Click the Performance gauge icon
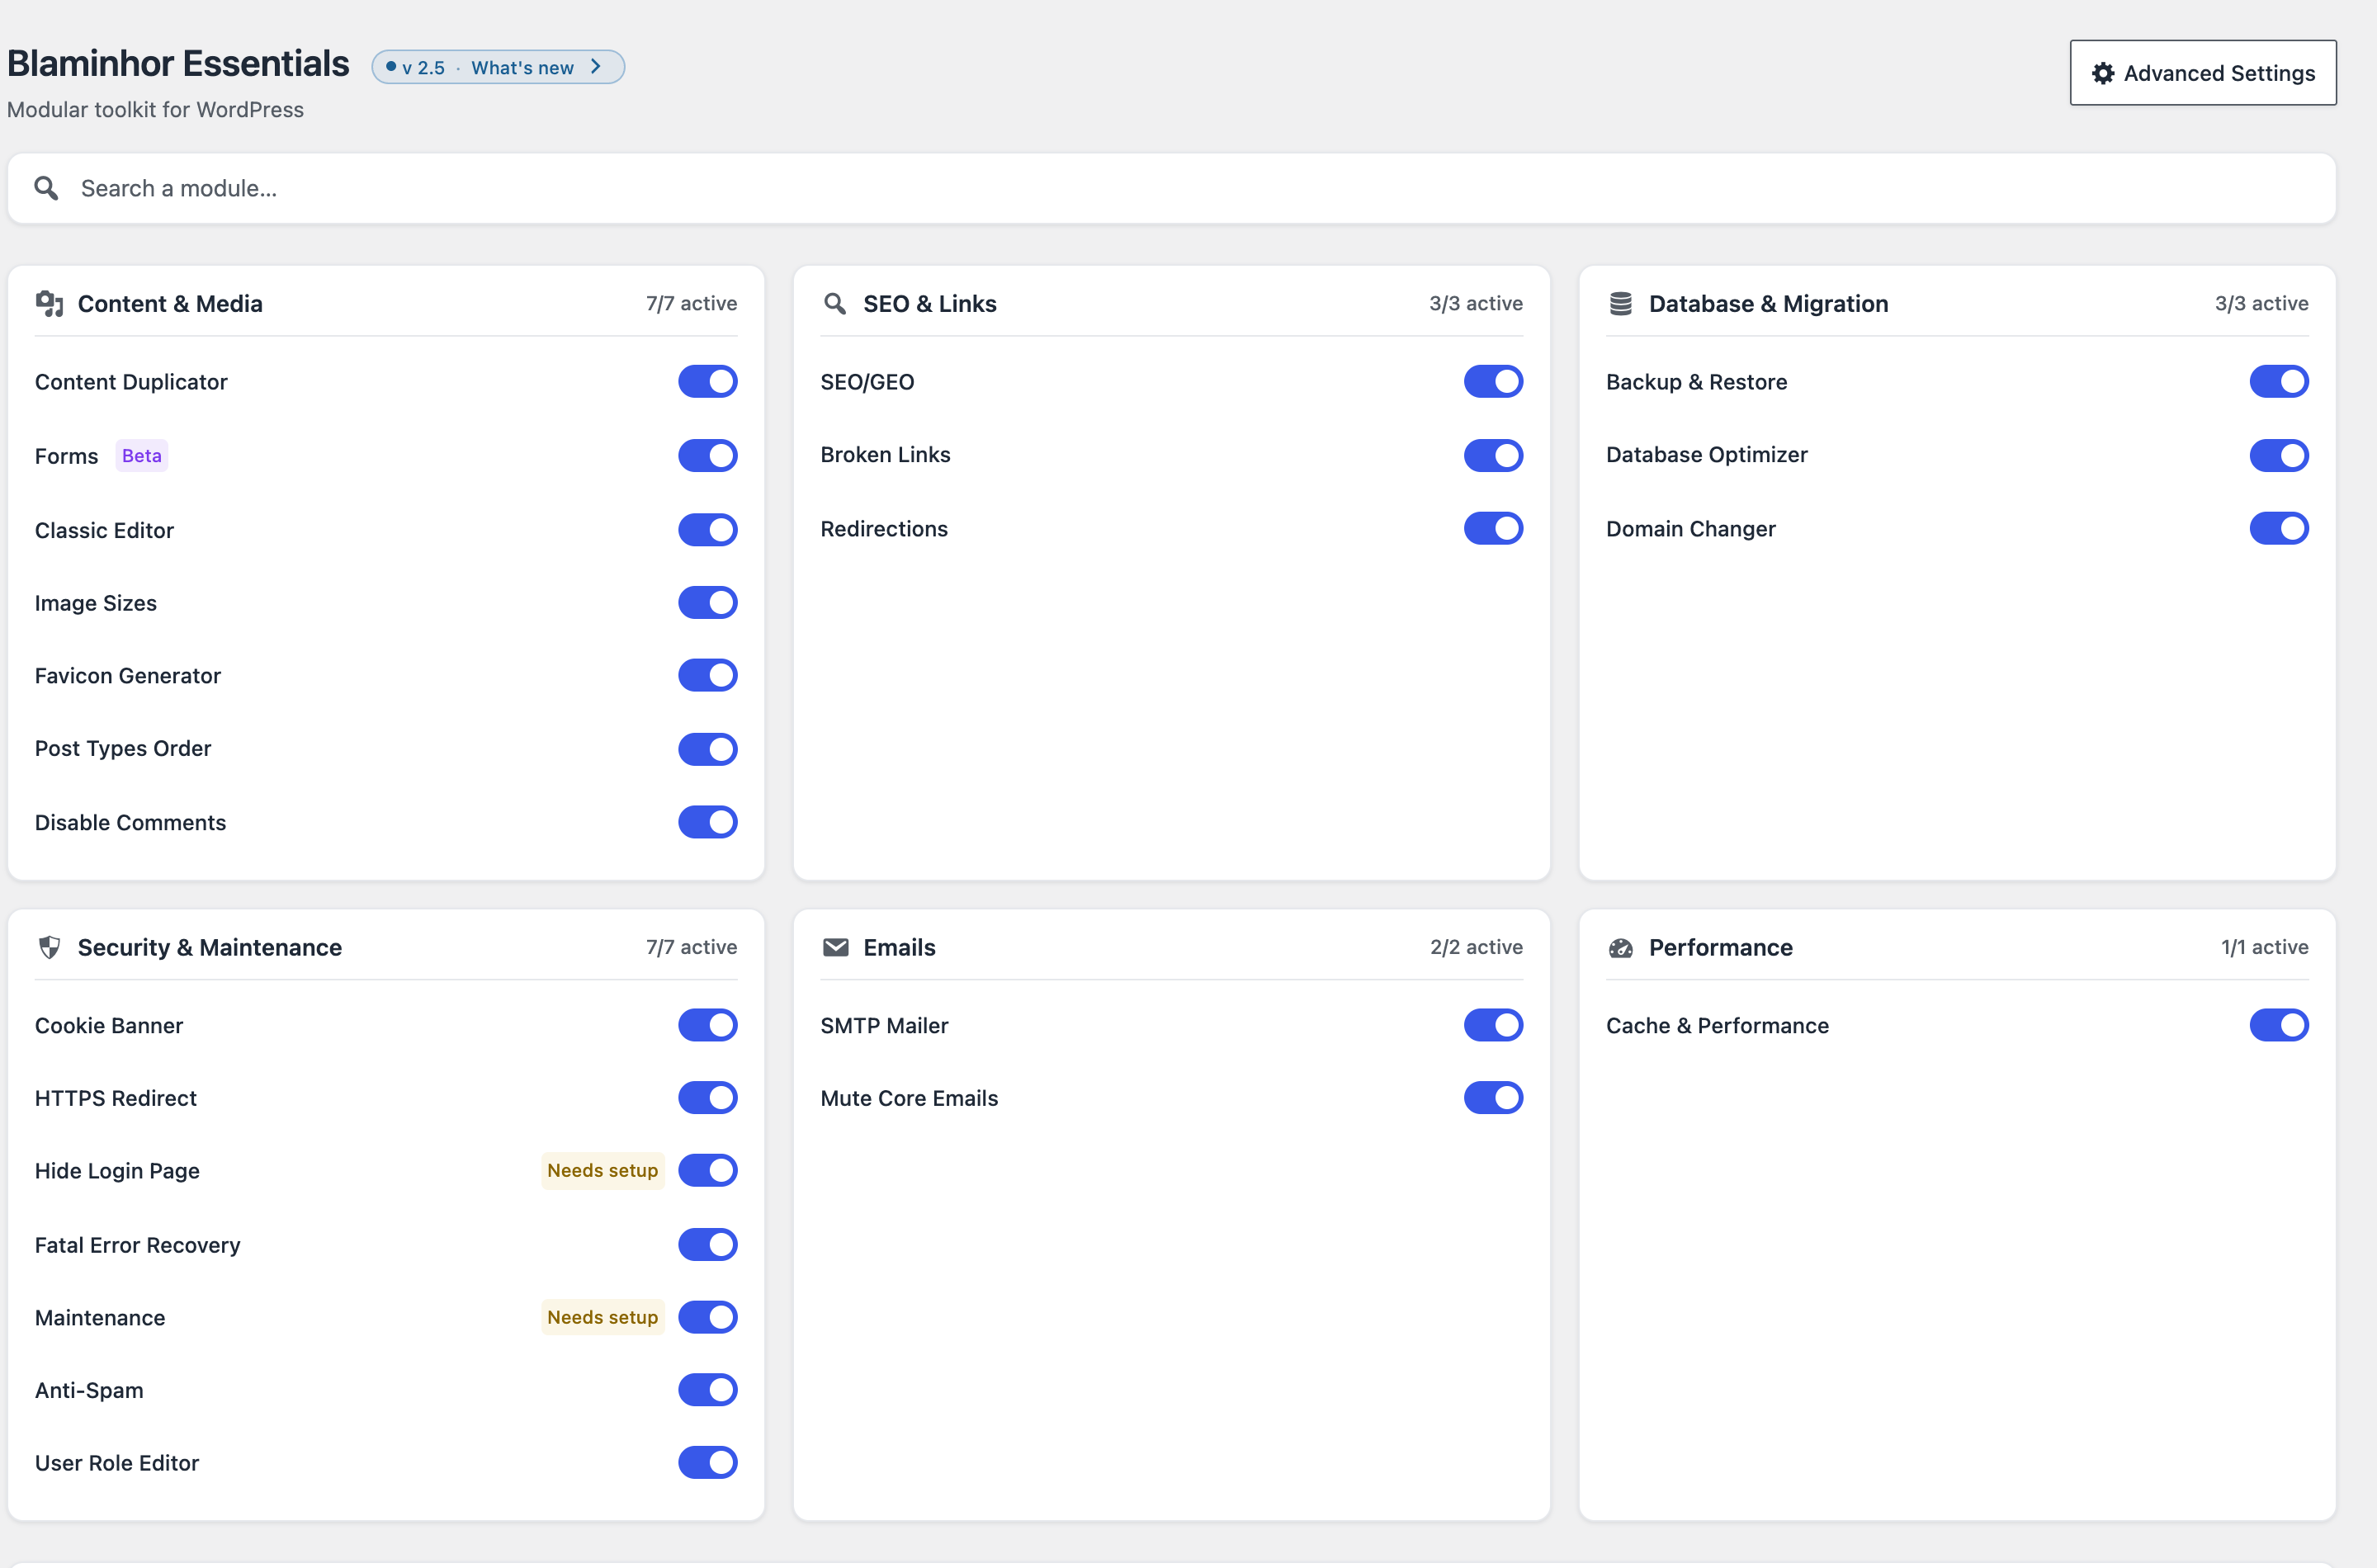The width and height of the screenshot is (2377, 1568). [x=1621, y=947]
